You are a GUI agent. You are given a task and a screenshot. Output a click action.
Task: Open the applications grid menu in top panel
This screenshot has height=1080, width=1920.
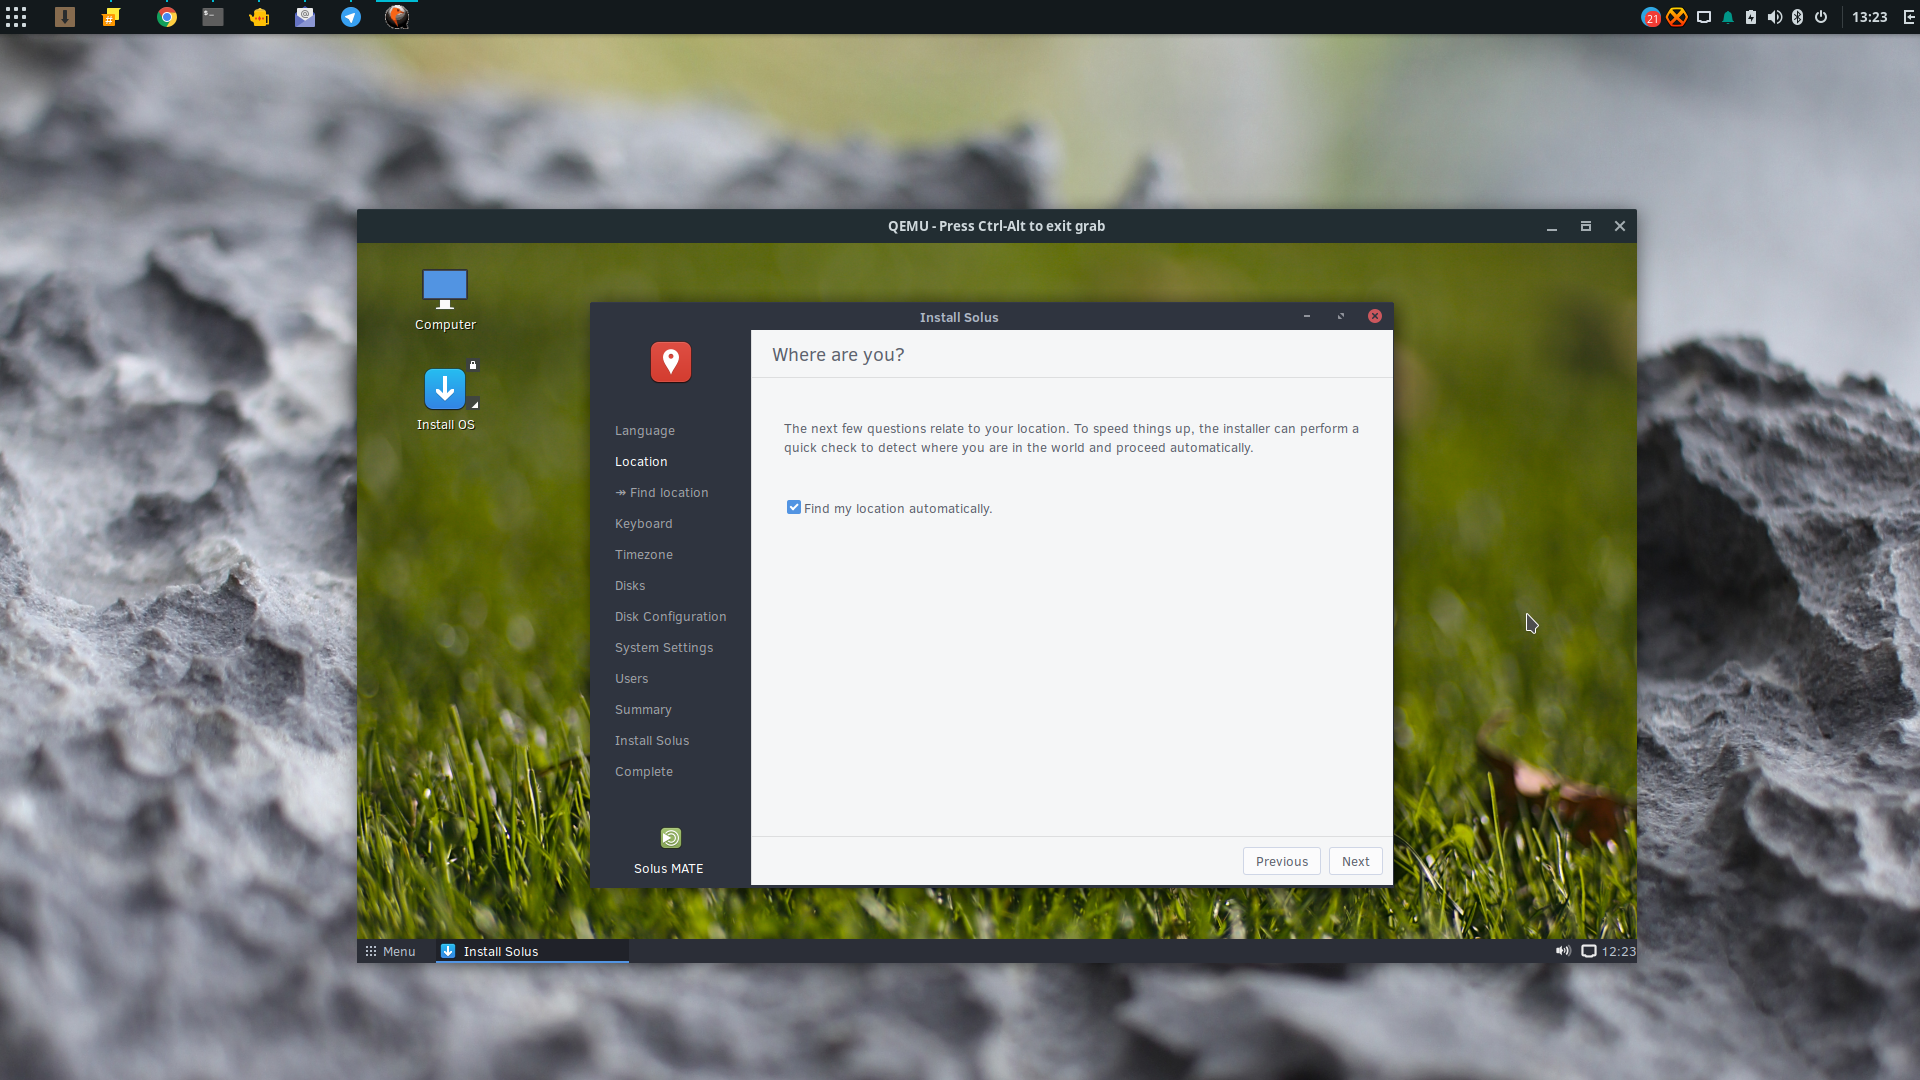tap(16, 17)
